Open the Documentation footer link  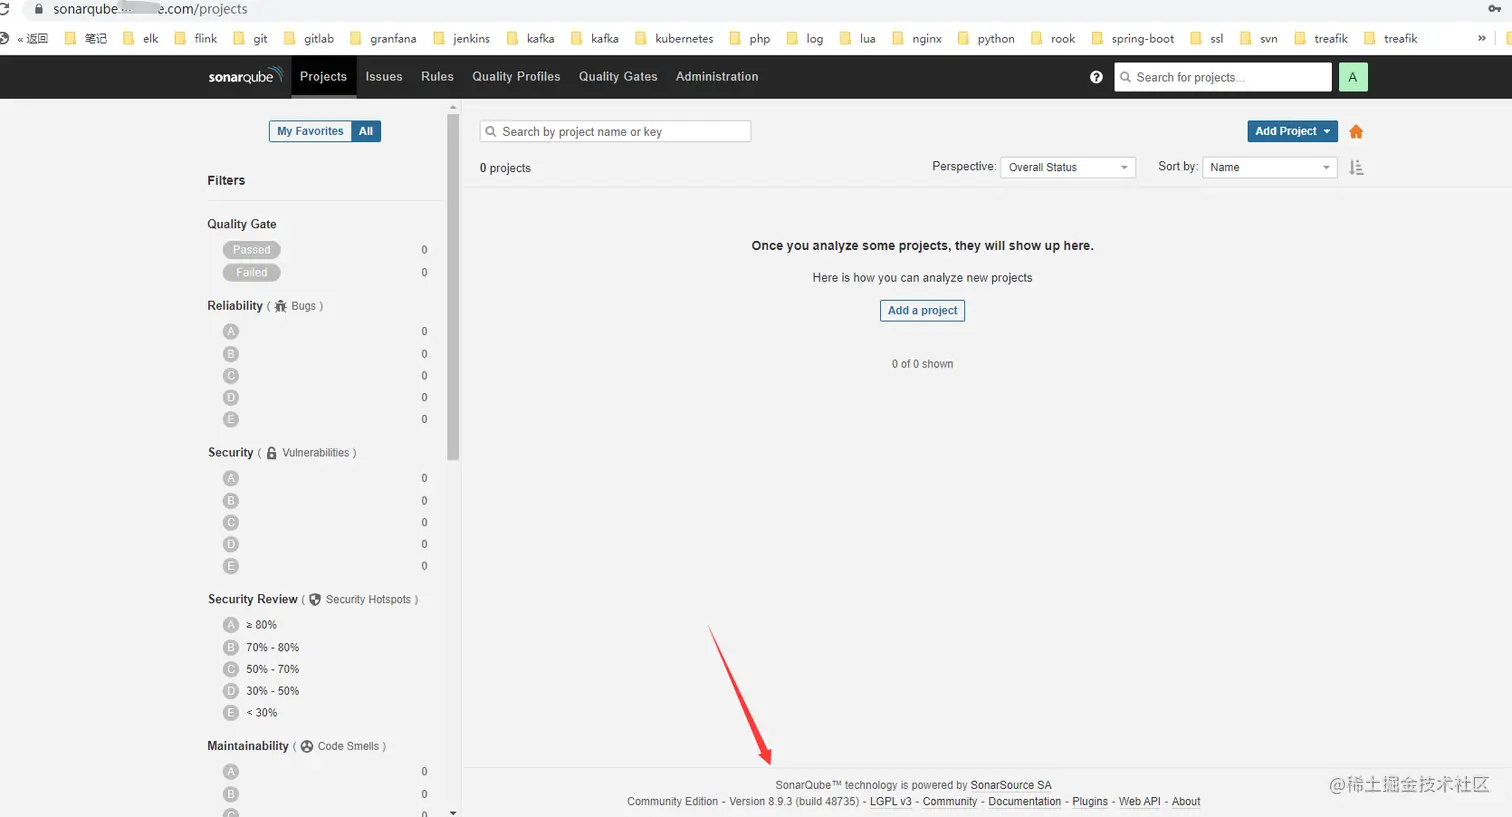click(x=1024, y=802)
